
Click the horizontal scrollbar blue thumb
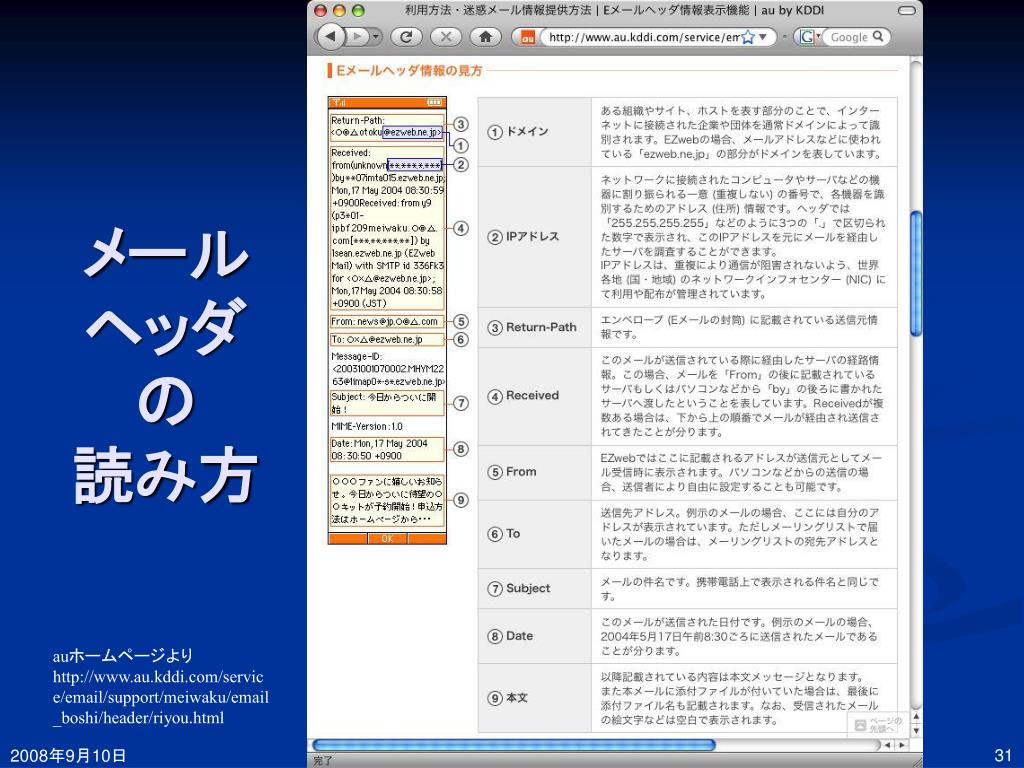(514, 744)
